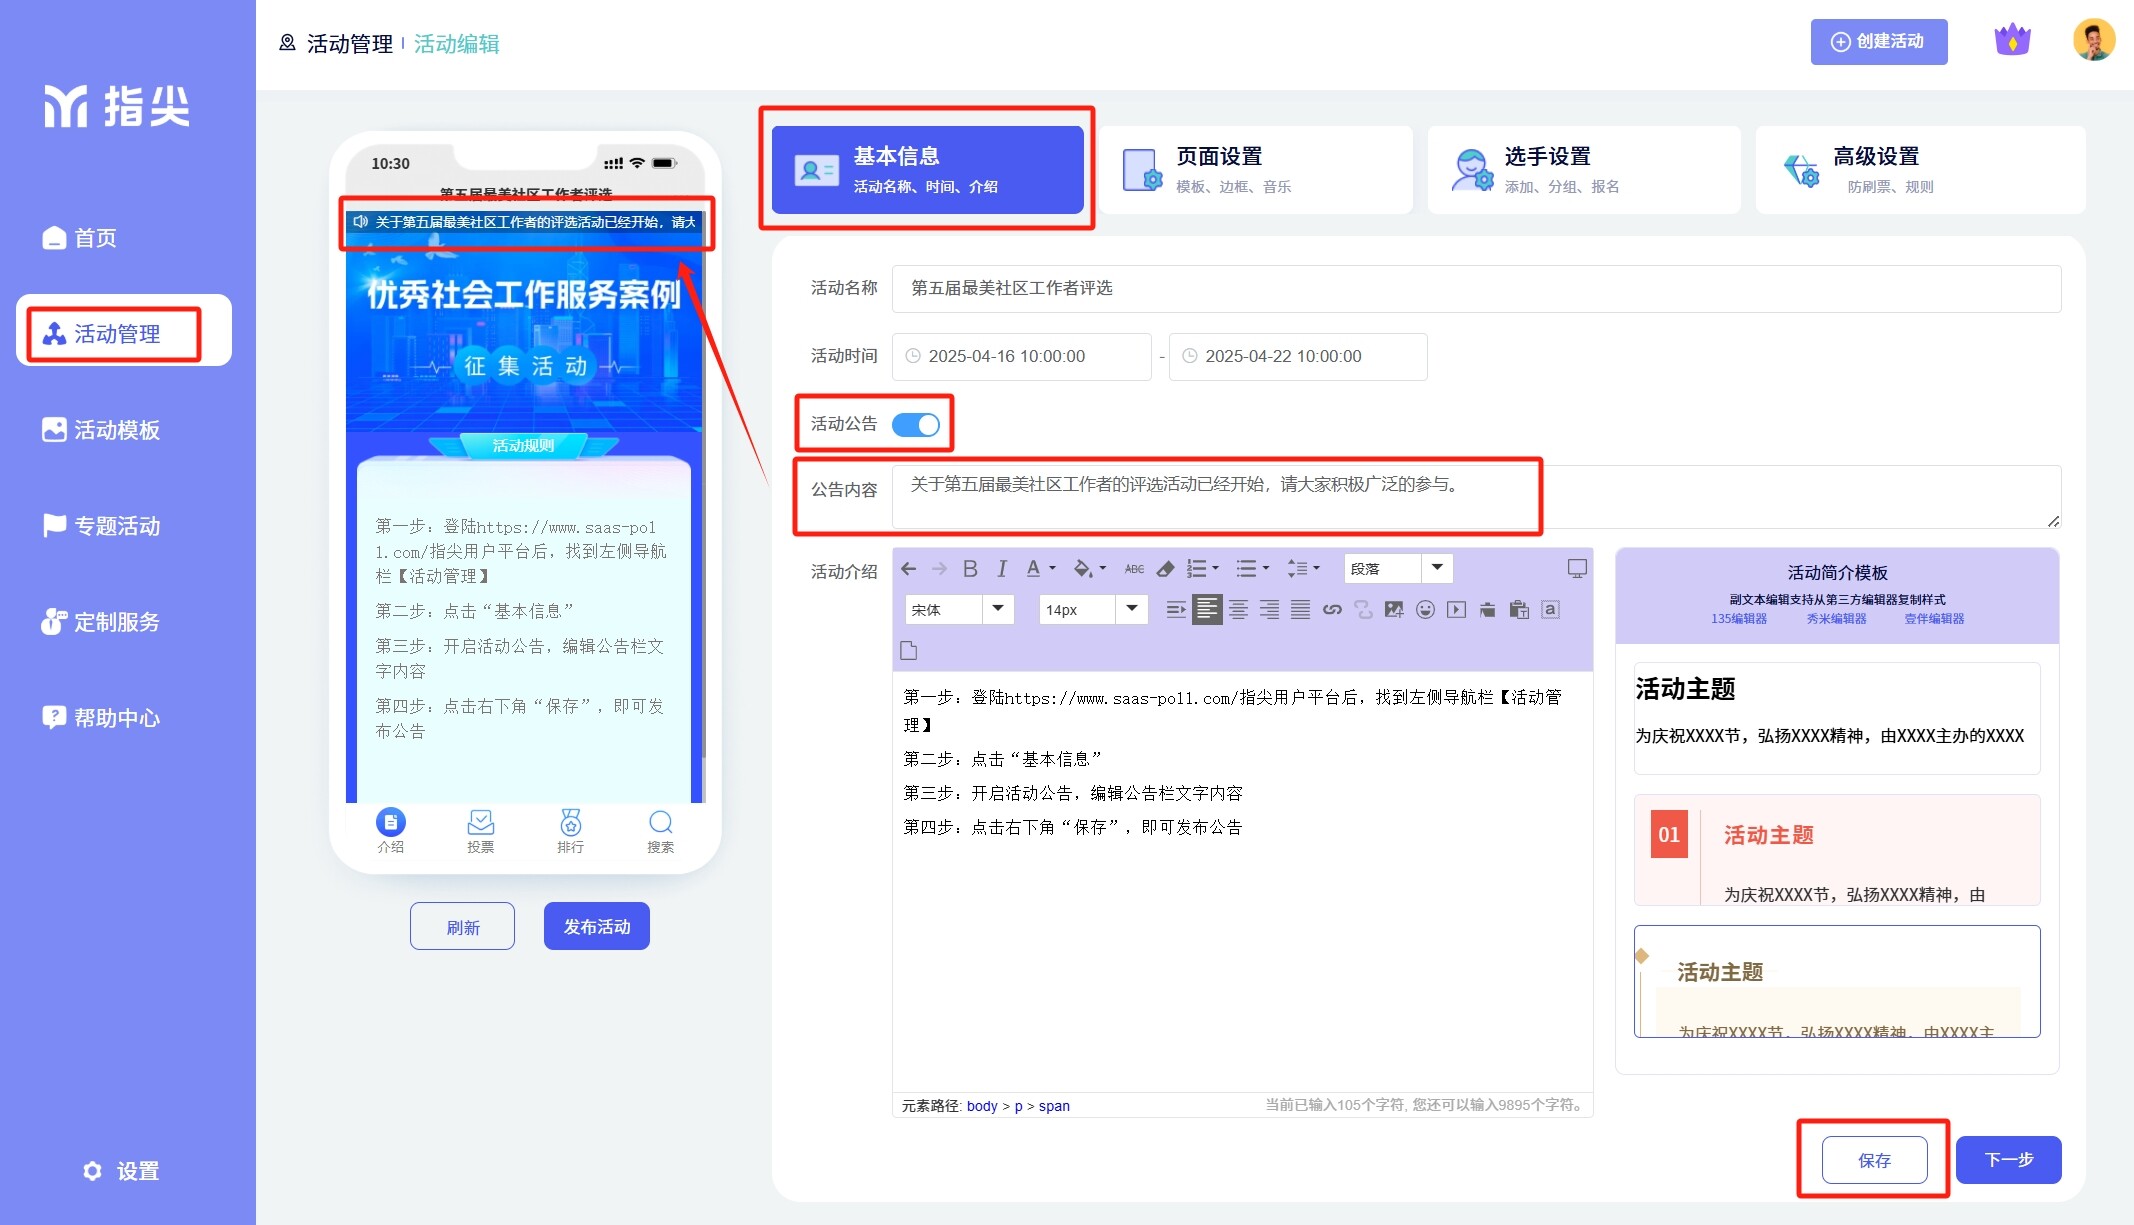Open the 段落 paragraph format dropdown
Viewport: 2134px width, 1225px height.
pyautogui.click(x=1398, y=569)
